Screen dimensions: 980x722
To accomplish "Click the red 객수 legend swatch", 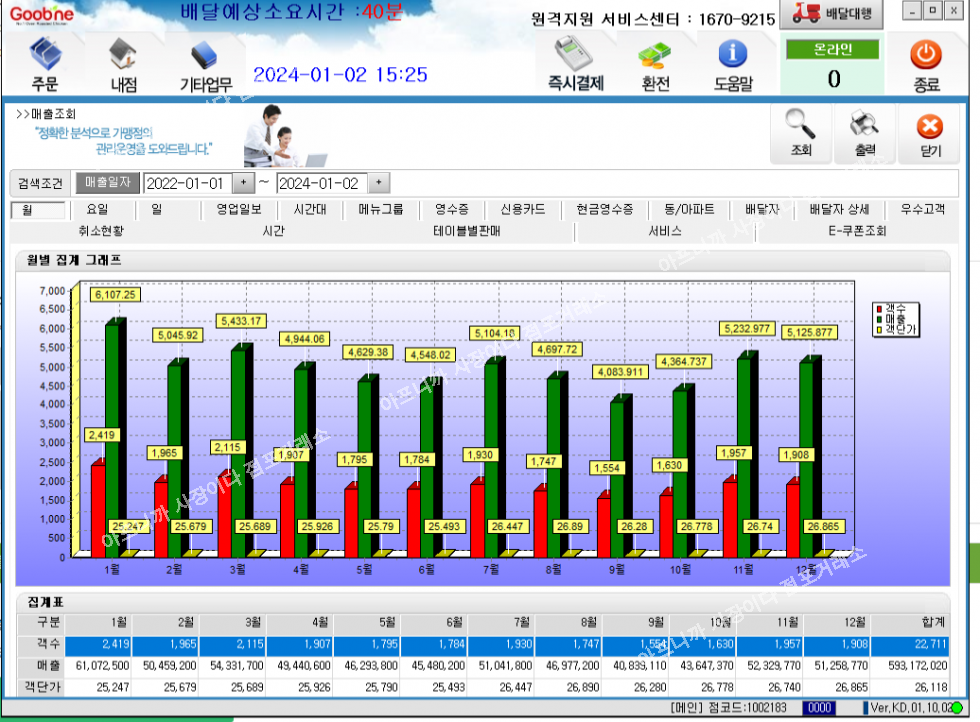I will (x=879, y=308).
